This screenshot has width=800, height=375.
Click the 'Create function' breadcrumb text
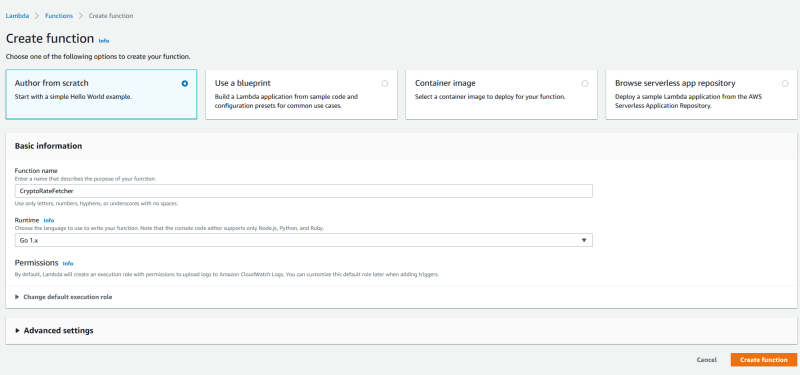(111, 16)
